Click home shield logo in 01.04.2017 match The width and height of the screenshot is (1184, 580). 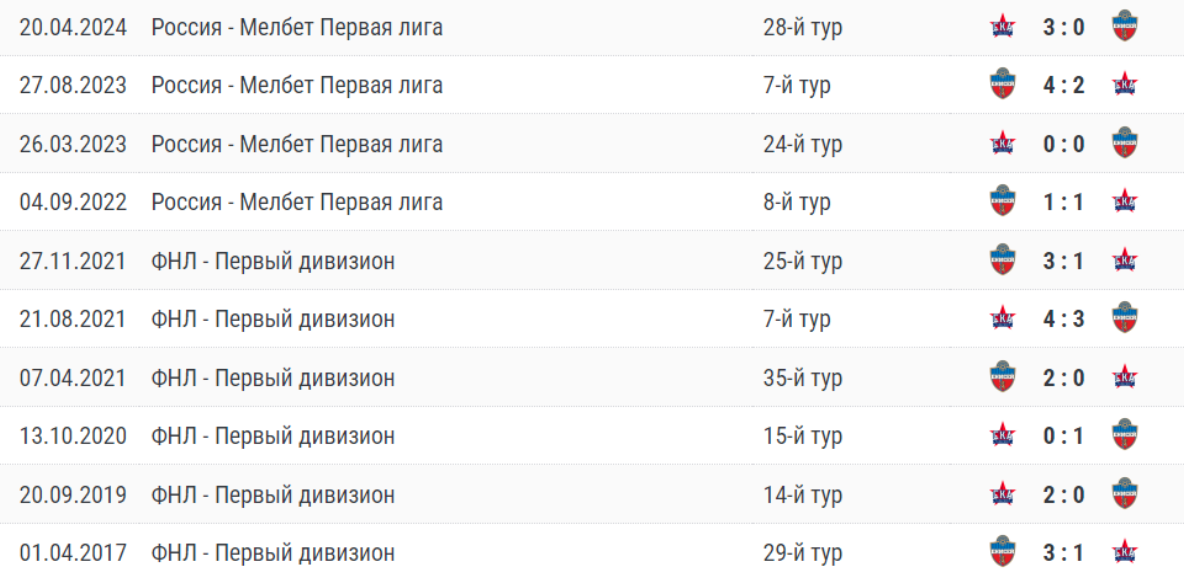click(x=1002, y=552)
